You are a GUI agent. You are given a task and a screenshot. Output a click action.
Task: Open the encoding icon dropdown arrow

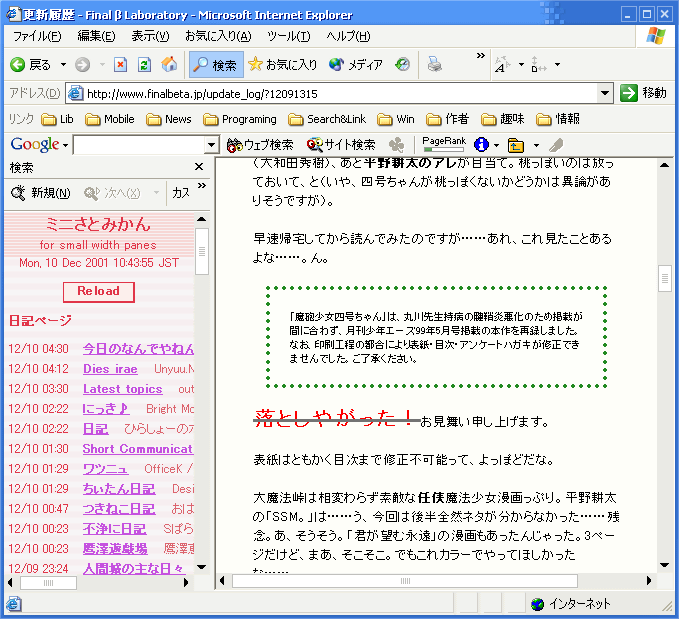558,65
